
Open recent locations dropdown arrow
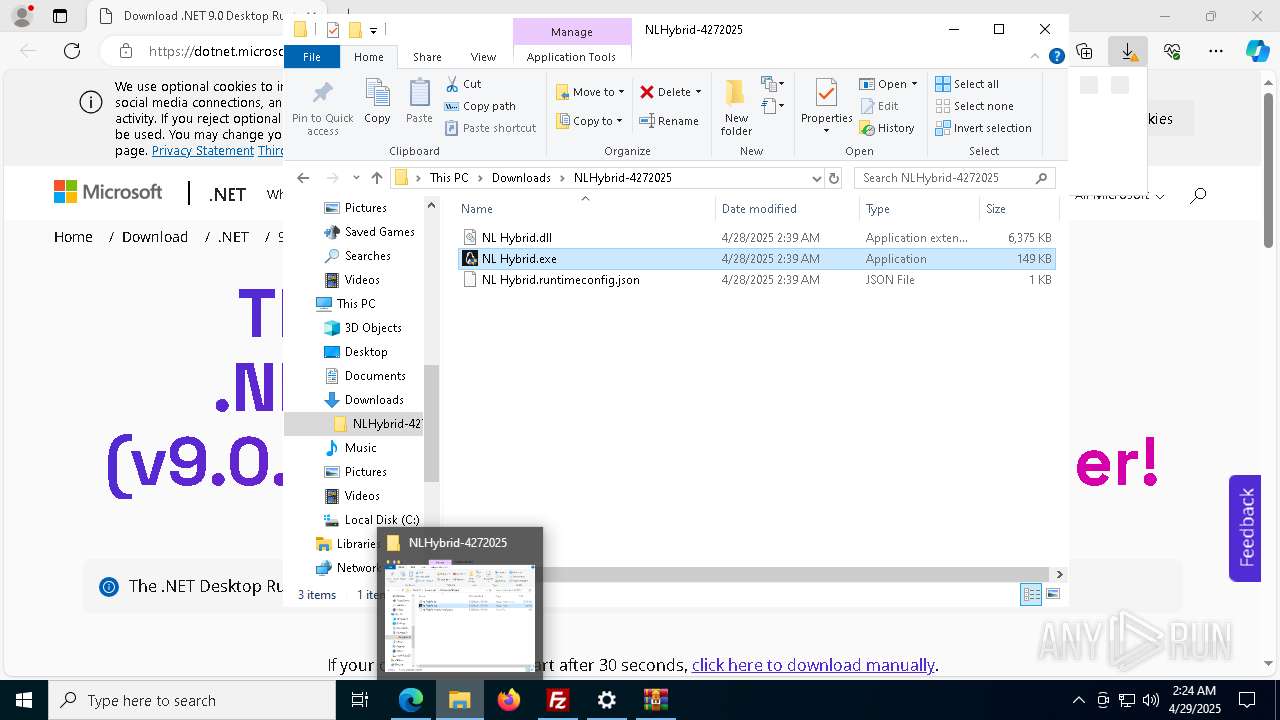coord(356,178)
